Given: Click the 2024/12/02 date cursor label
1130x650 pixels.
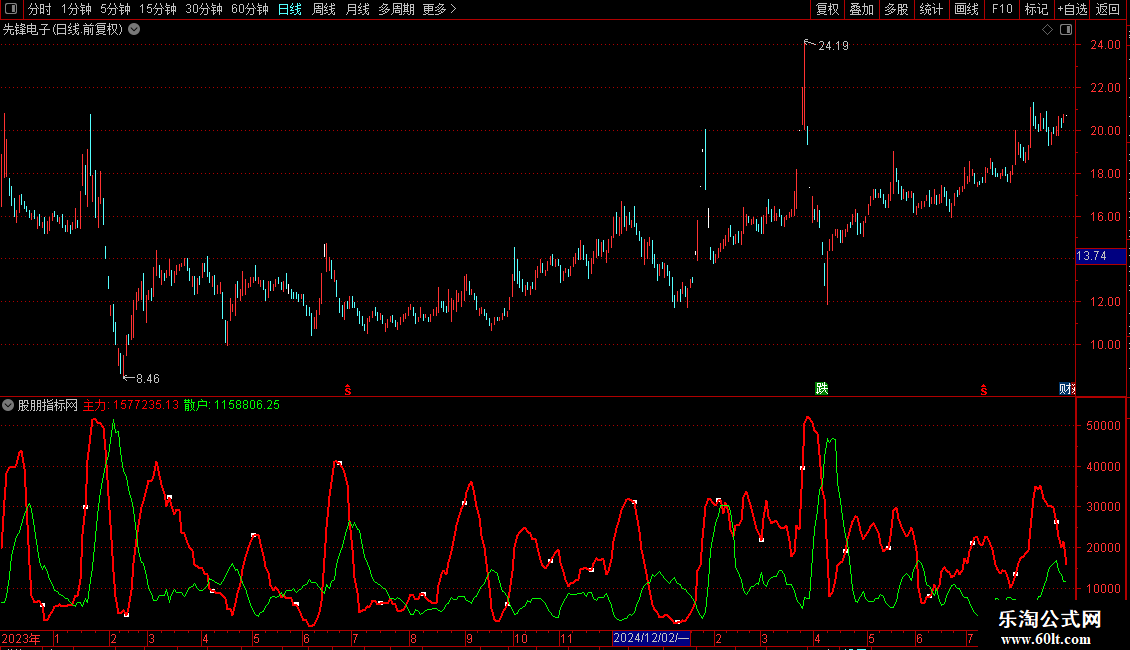Looking at the screenshot, I should (651, 638).
